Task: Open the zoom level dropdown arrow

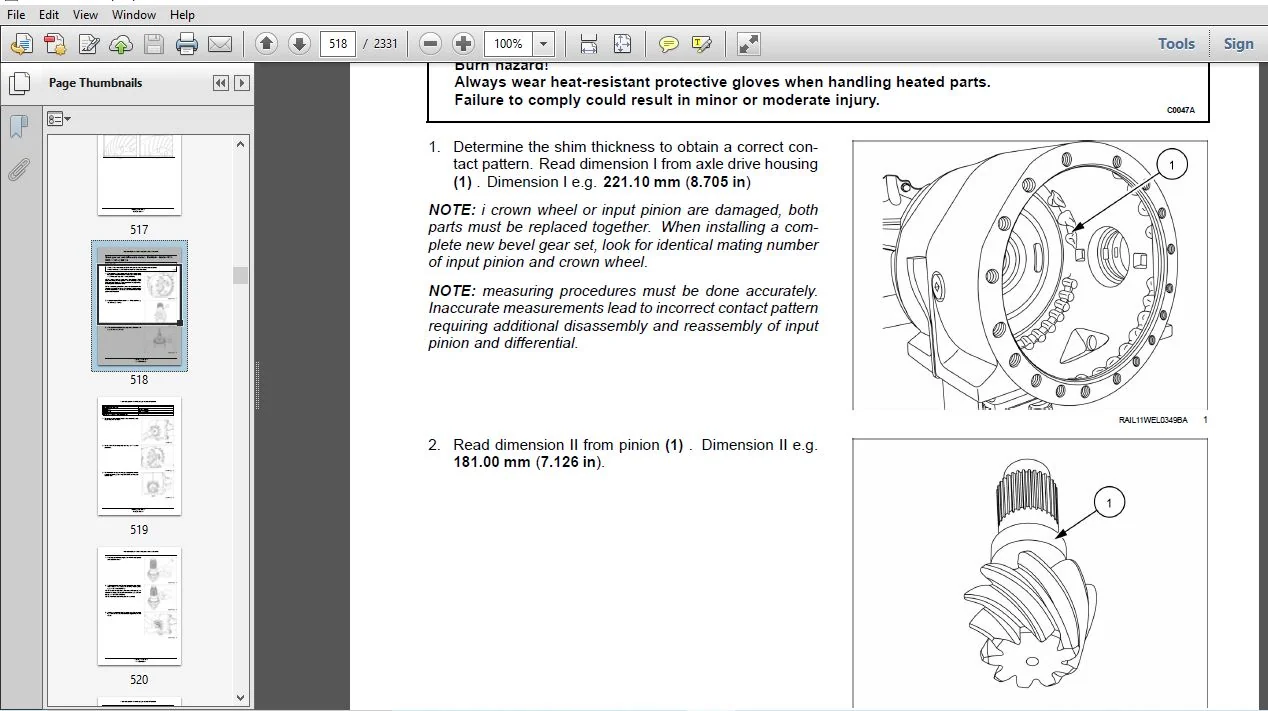Action: [543, 44]
